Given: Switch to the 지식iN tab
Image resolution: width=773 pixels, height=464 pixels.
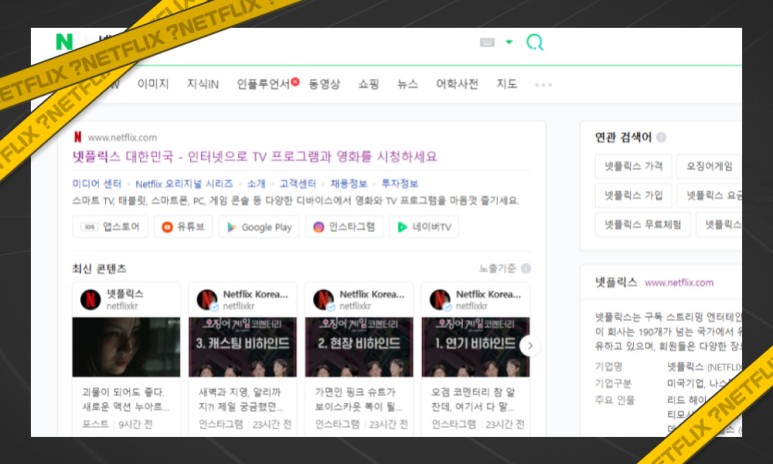Looking at the screenshot, I should pyautogui.click(x=203, y=84).
